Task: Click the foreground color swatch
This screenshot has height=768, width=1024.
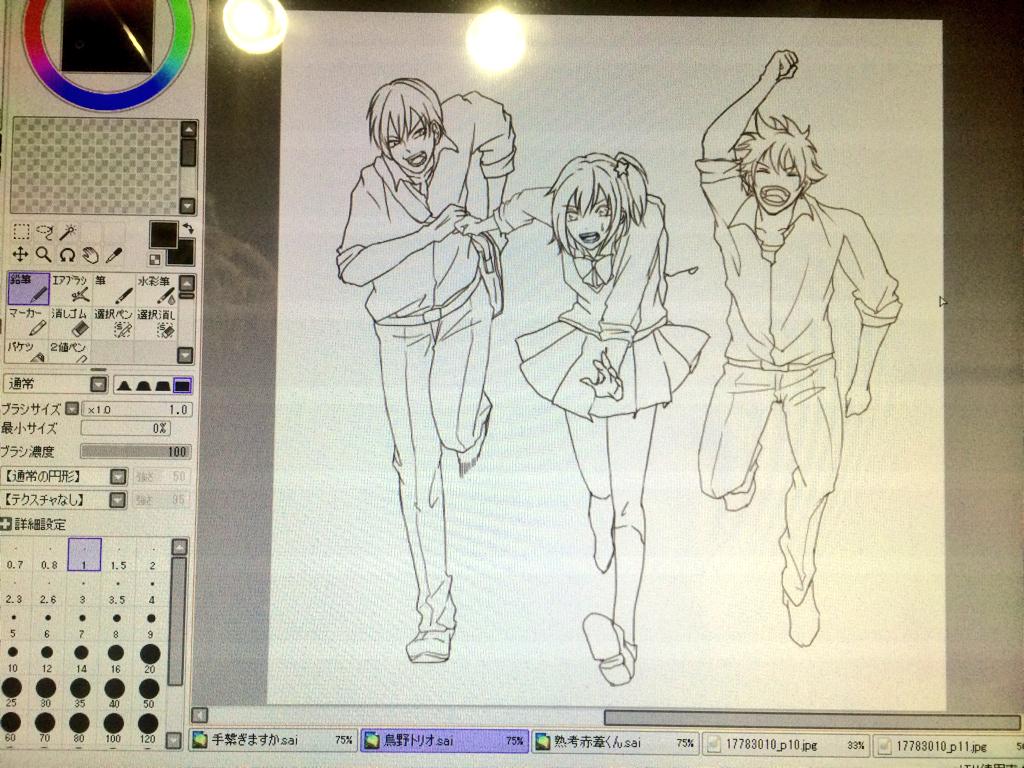Action: point(163,234)
